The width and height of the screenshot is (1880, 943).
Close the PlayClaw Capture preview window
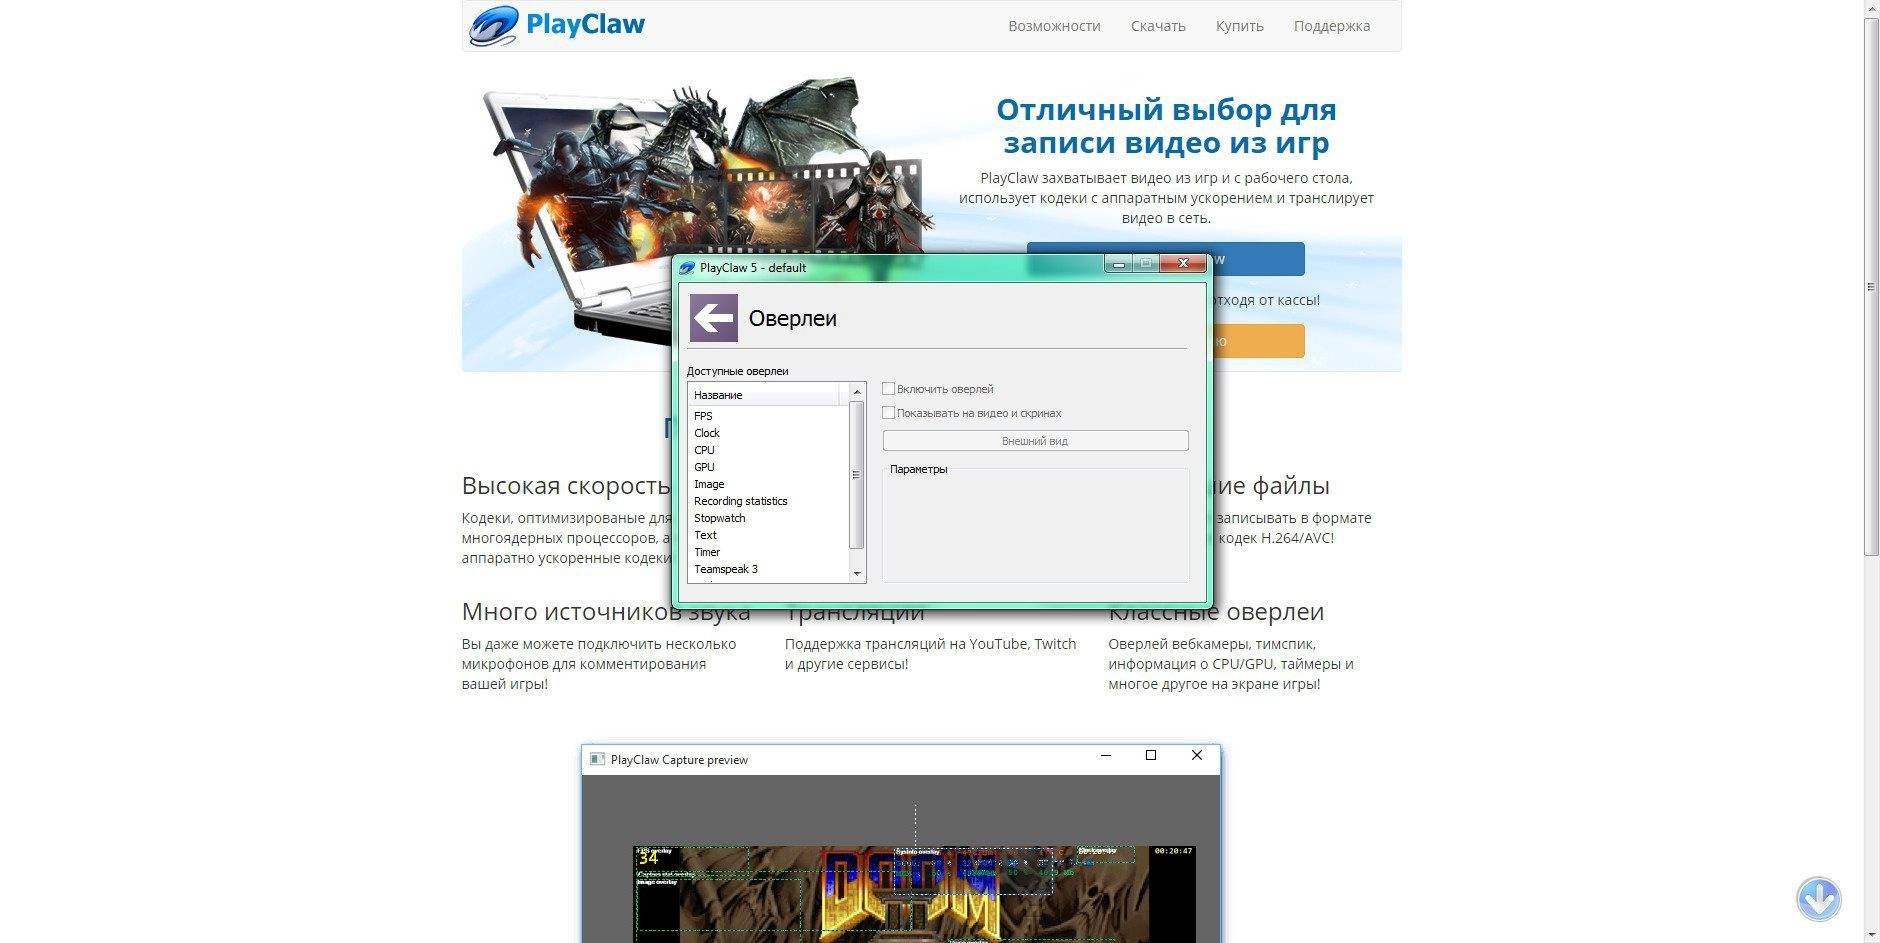1197,755
